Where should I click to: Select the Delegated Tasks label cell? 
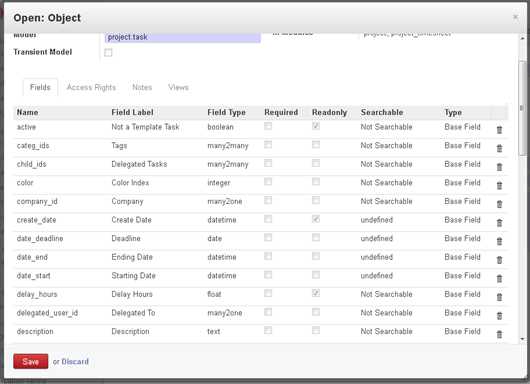pyautogui.click(x=139, y=164)
